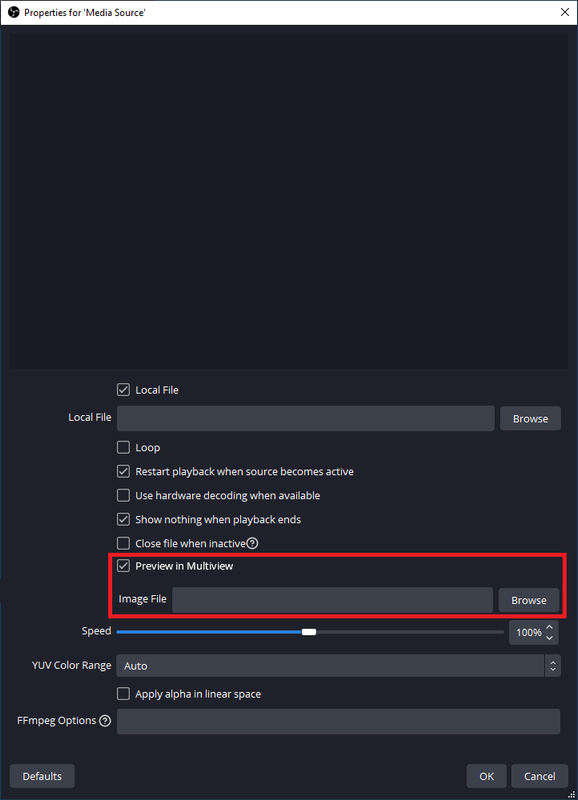The image size is (578, 800).
Task: Enable Use hardware decoding when available
Action: coord(123,495)
